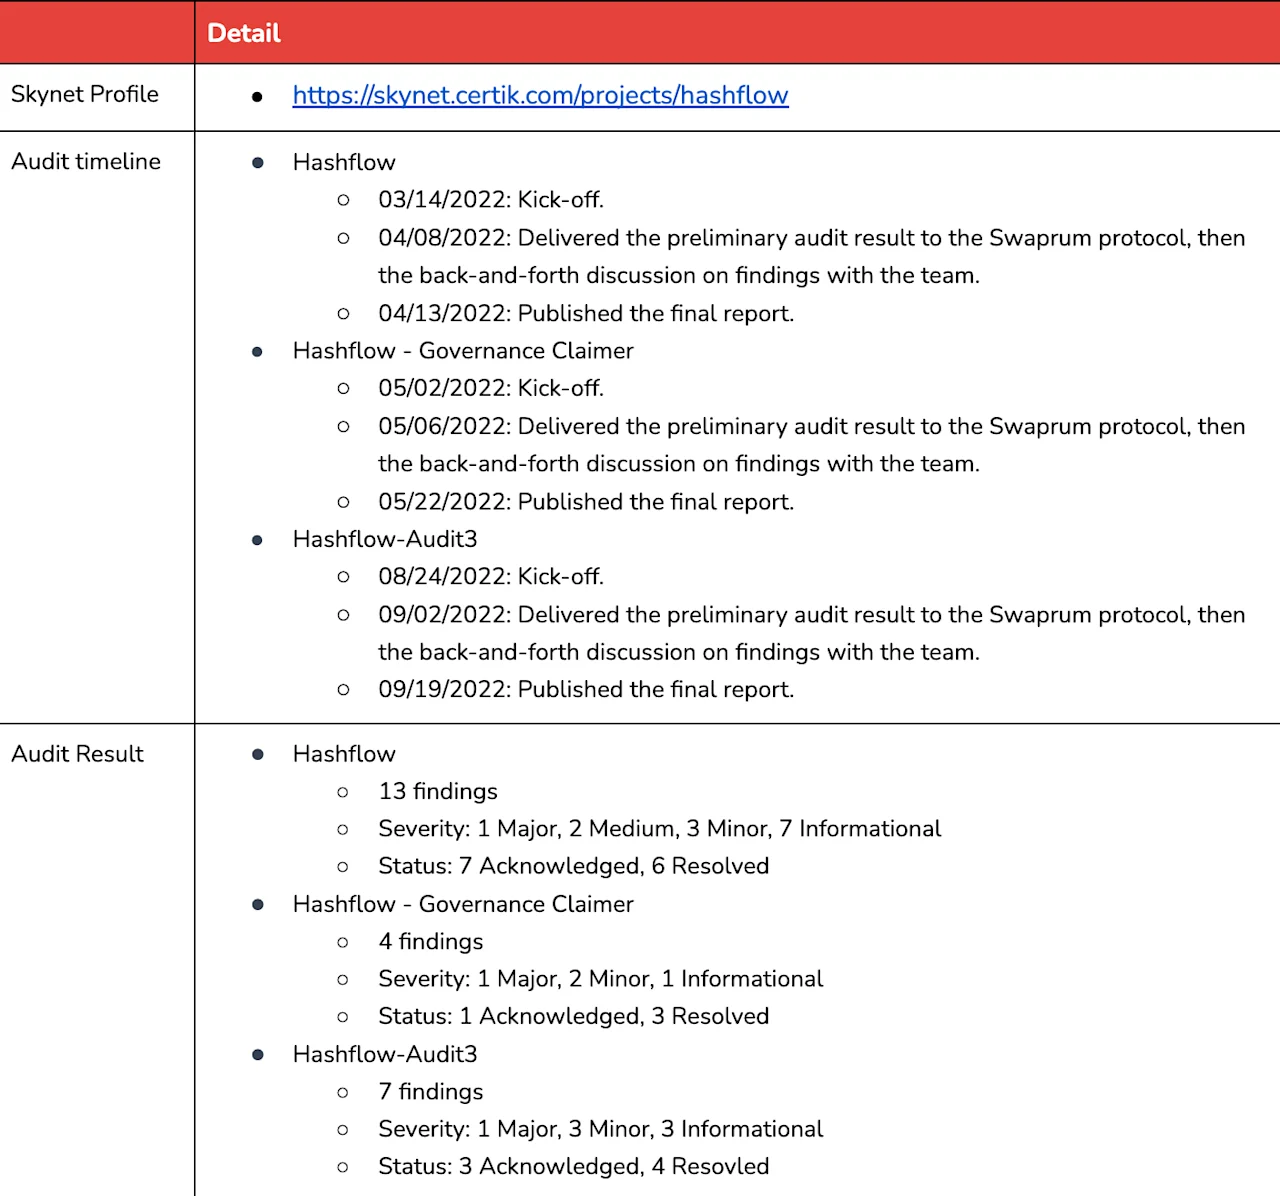Screen dimensions: 1280x1196
Task: Select the "Audit timeline" row label
Action: tap(86, 161)
